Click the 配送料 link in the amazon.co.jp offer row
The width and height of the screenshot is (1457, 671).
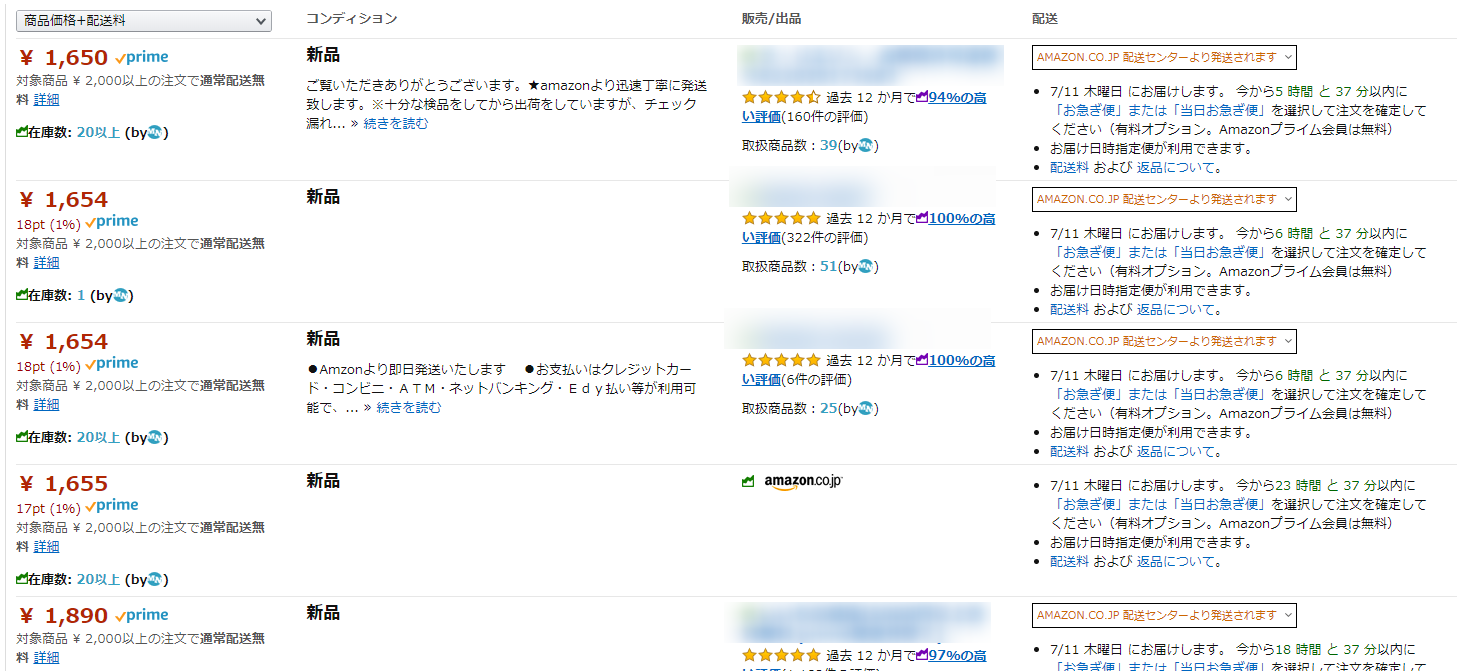click(x=1069, y=562)
